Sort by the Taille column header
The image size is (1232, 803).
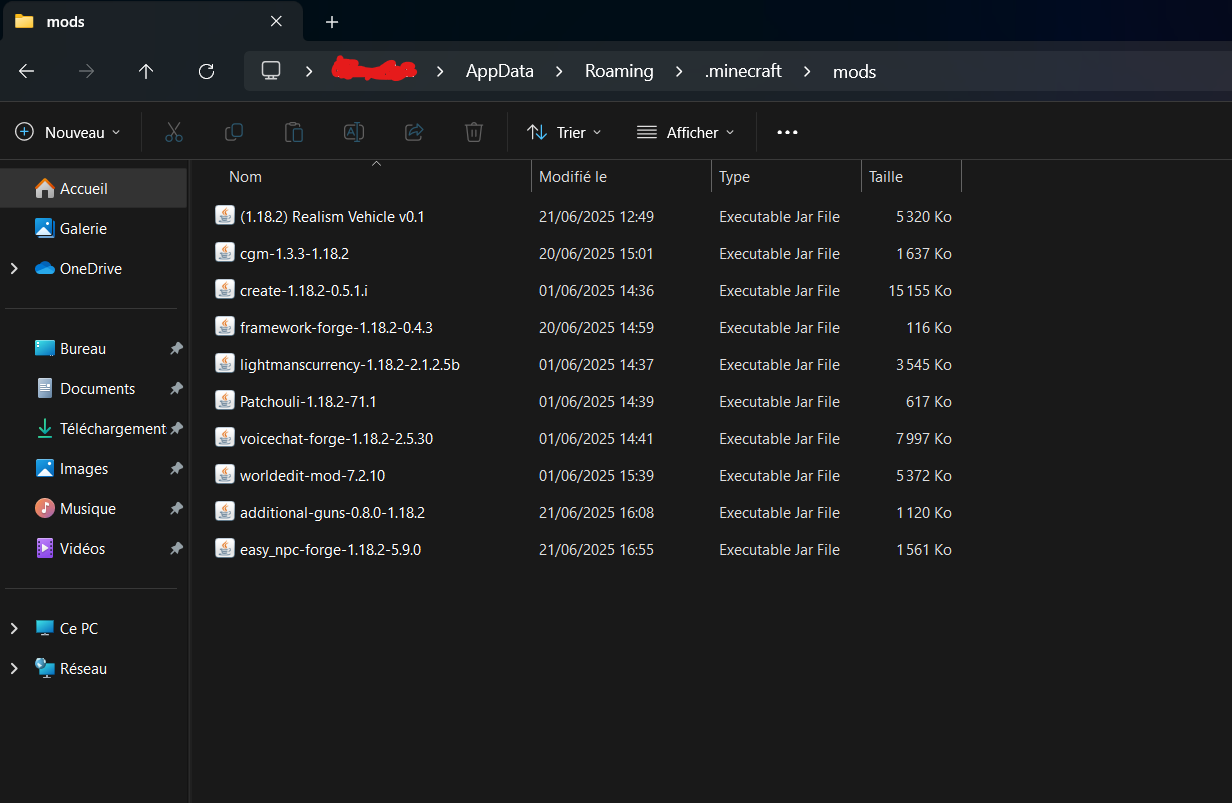(x=911, y=177)
